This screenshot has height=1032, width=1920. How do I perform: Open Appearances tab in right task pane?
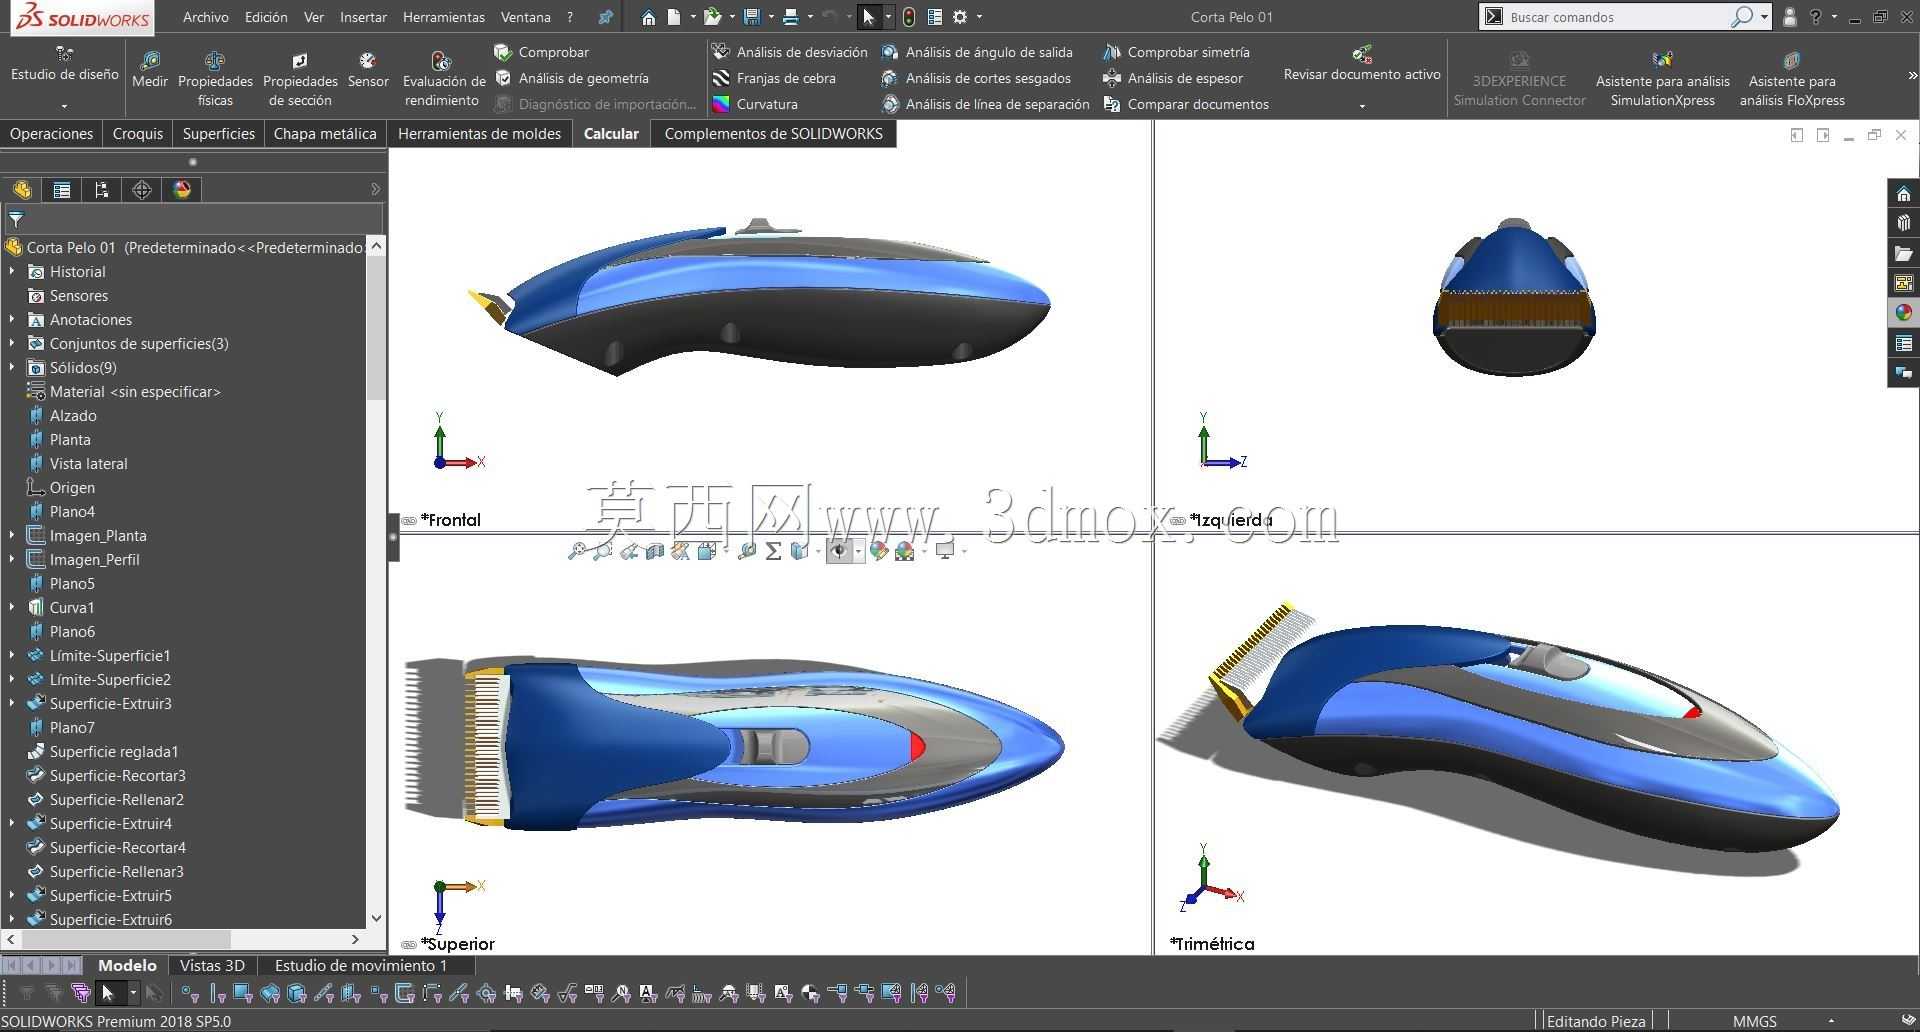[x=1903, y=313]
